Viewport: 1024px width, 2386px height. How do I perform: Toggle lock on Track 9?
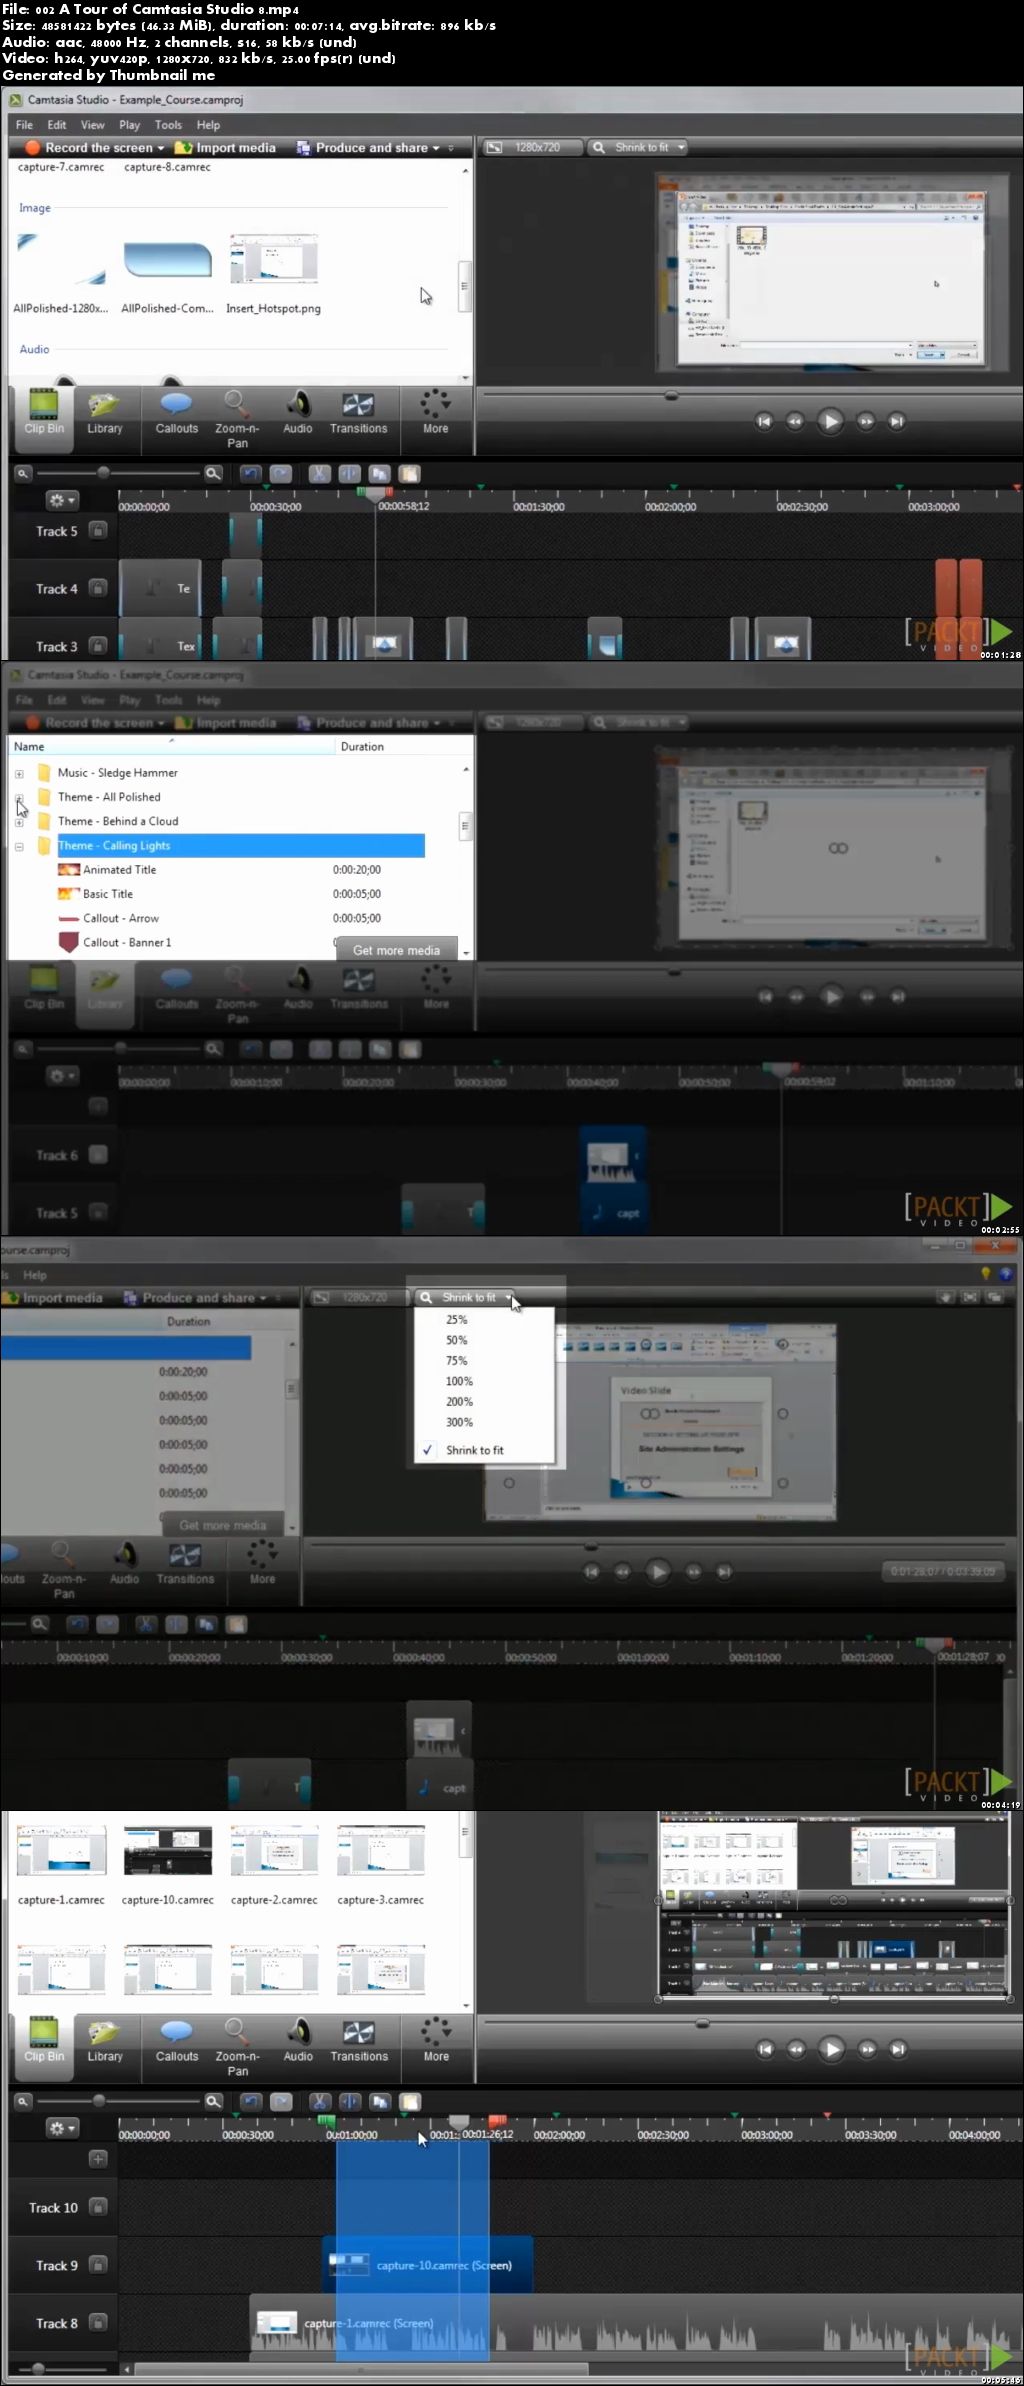[x=98, y=2265]
